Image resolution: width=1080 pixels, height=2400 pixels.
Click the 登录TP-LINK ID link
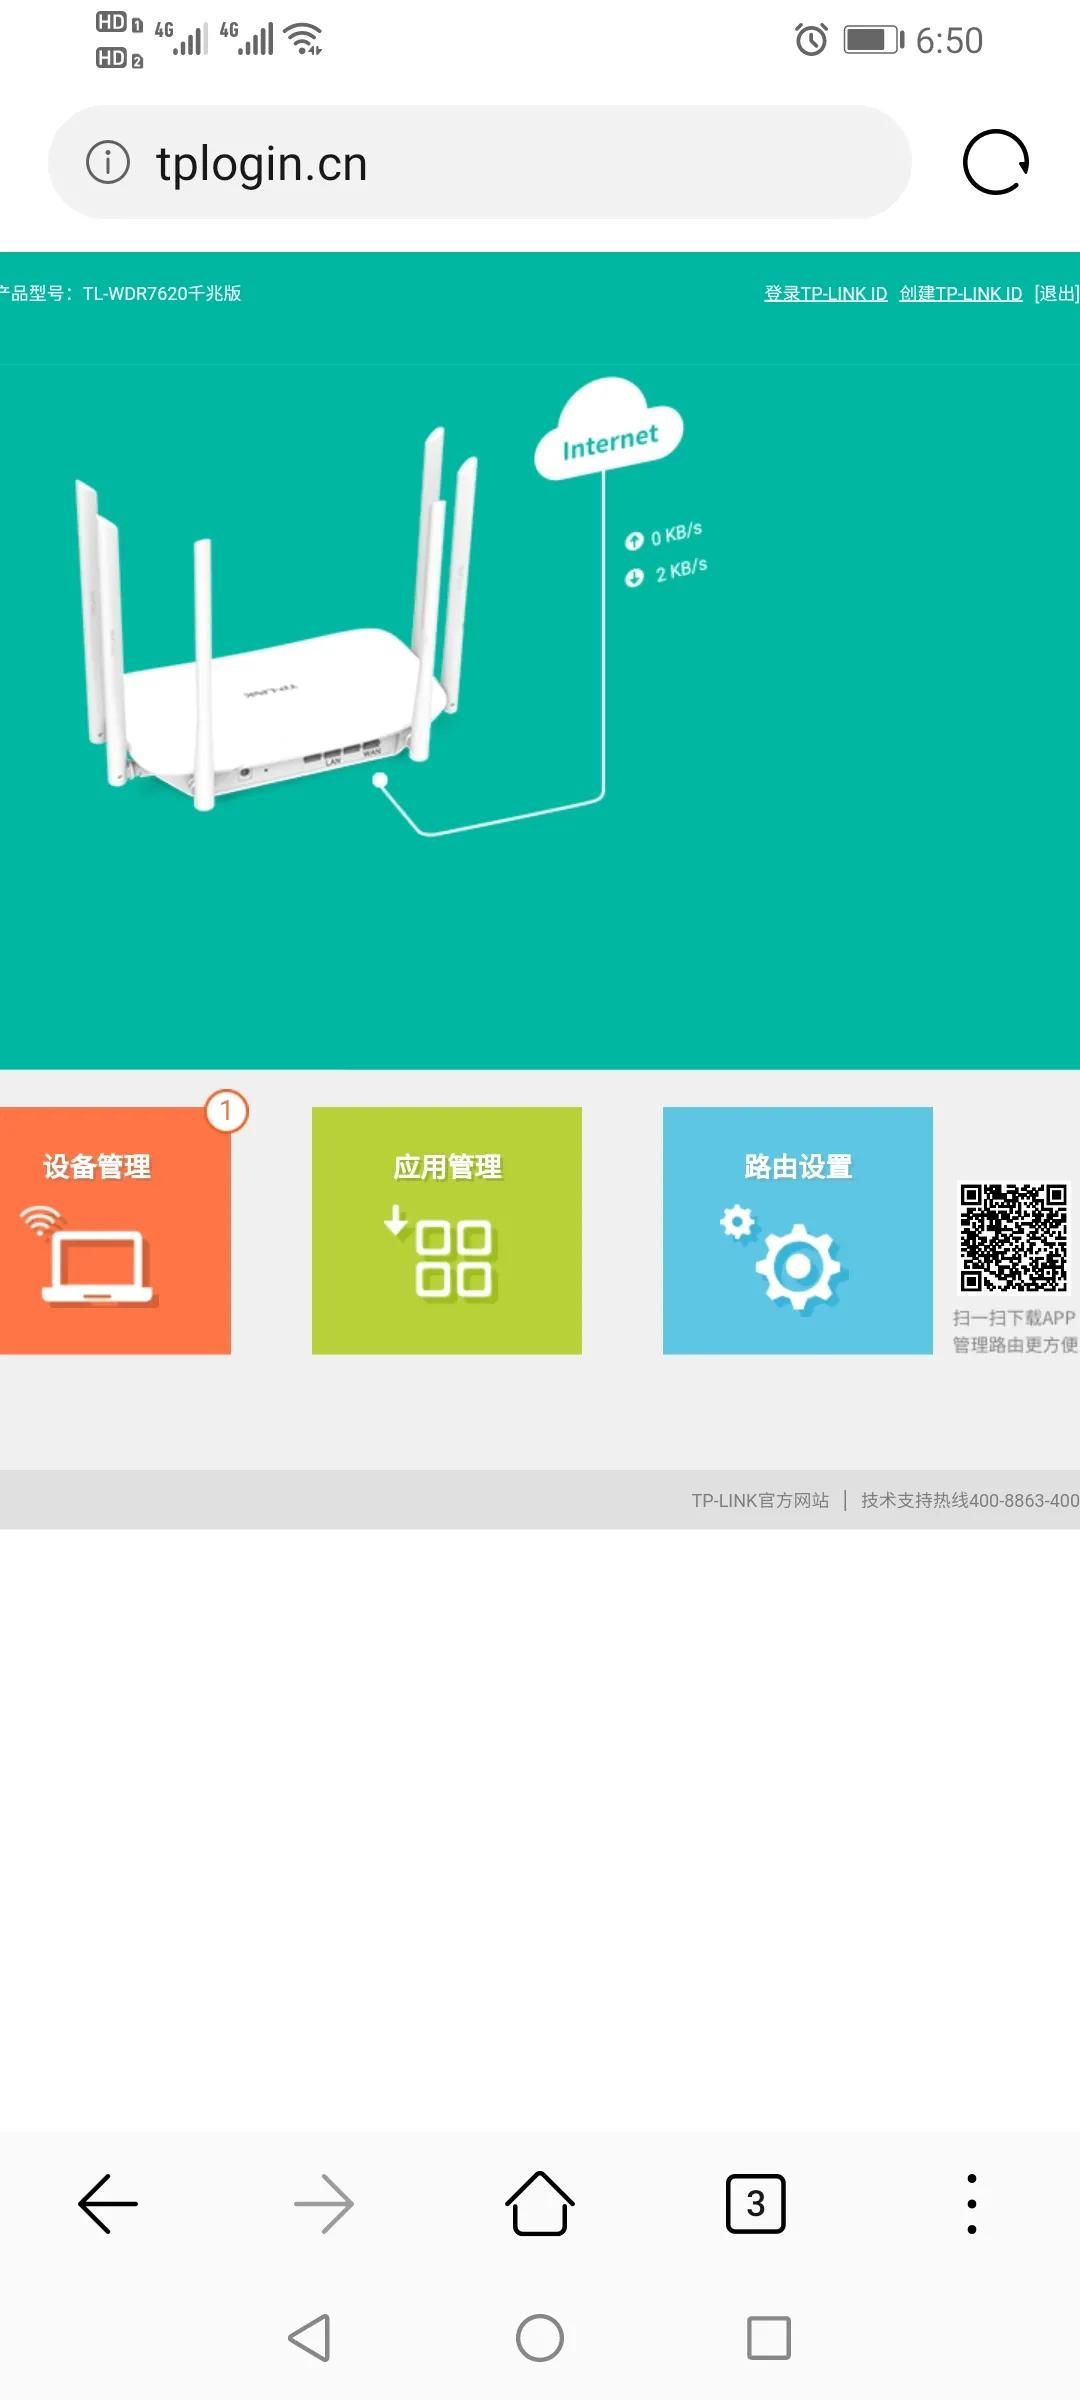(x=826, y=293)
